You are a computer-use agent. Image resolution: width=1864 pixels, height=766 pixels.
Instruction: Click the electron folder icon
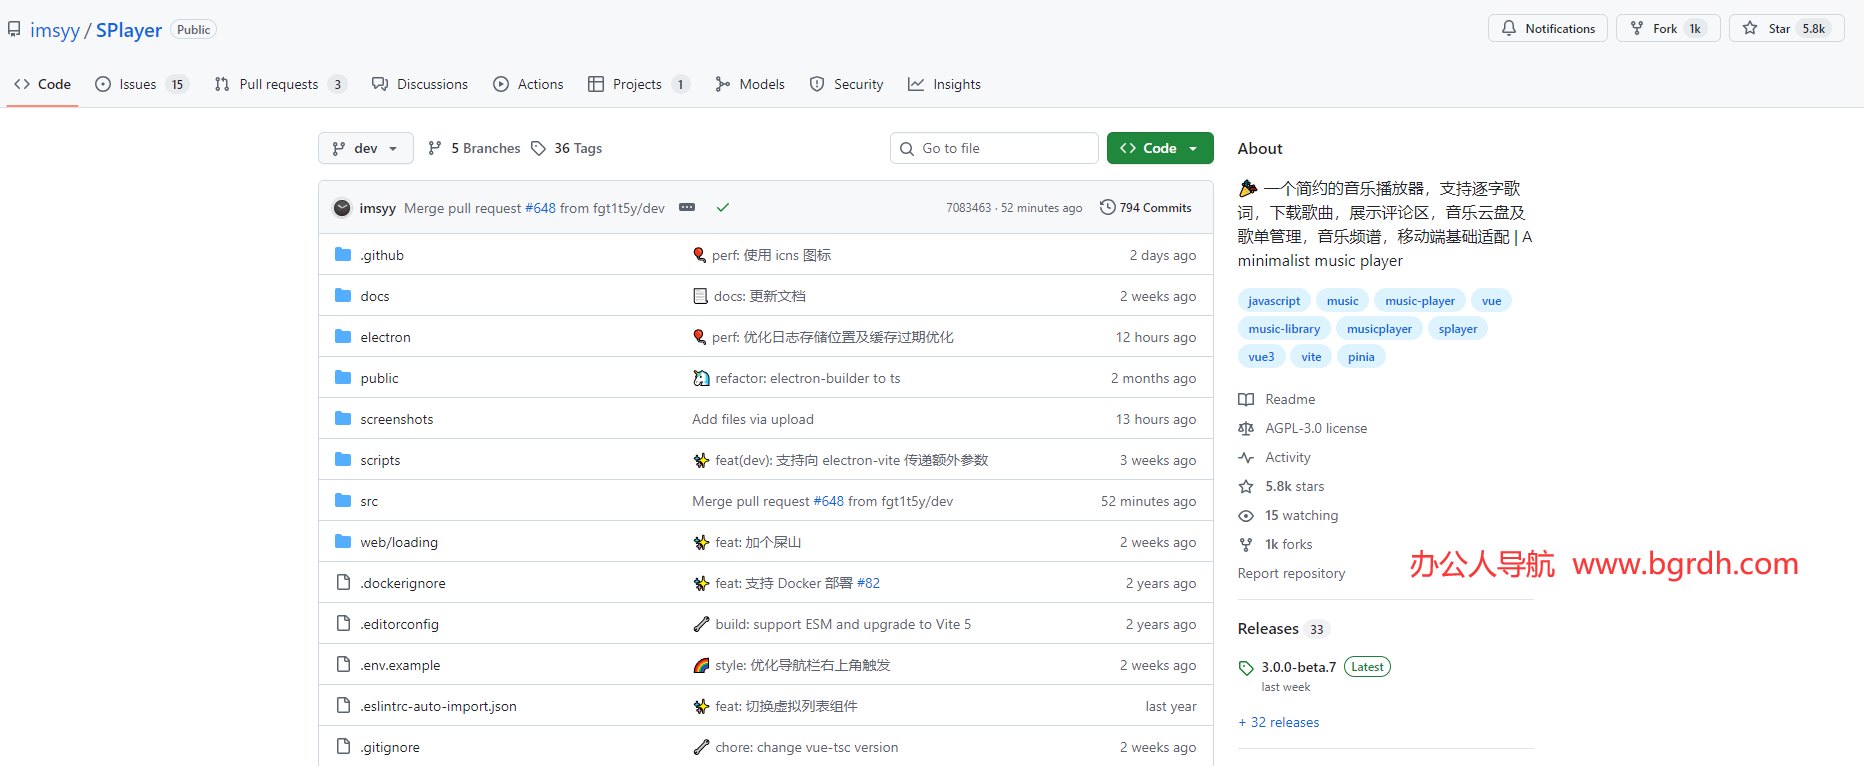(x=343, y=336)
